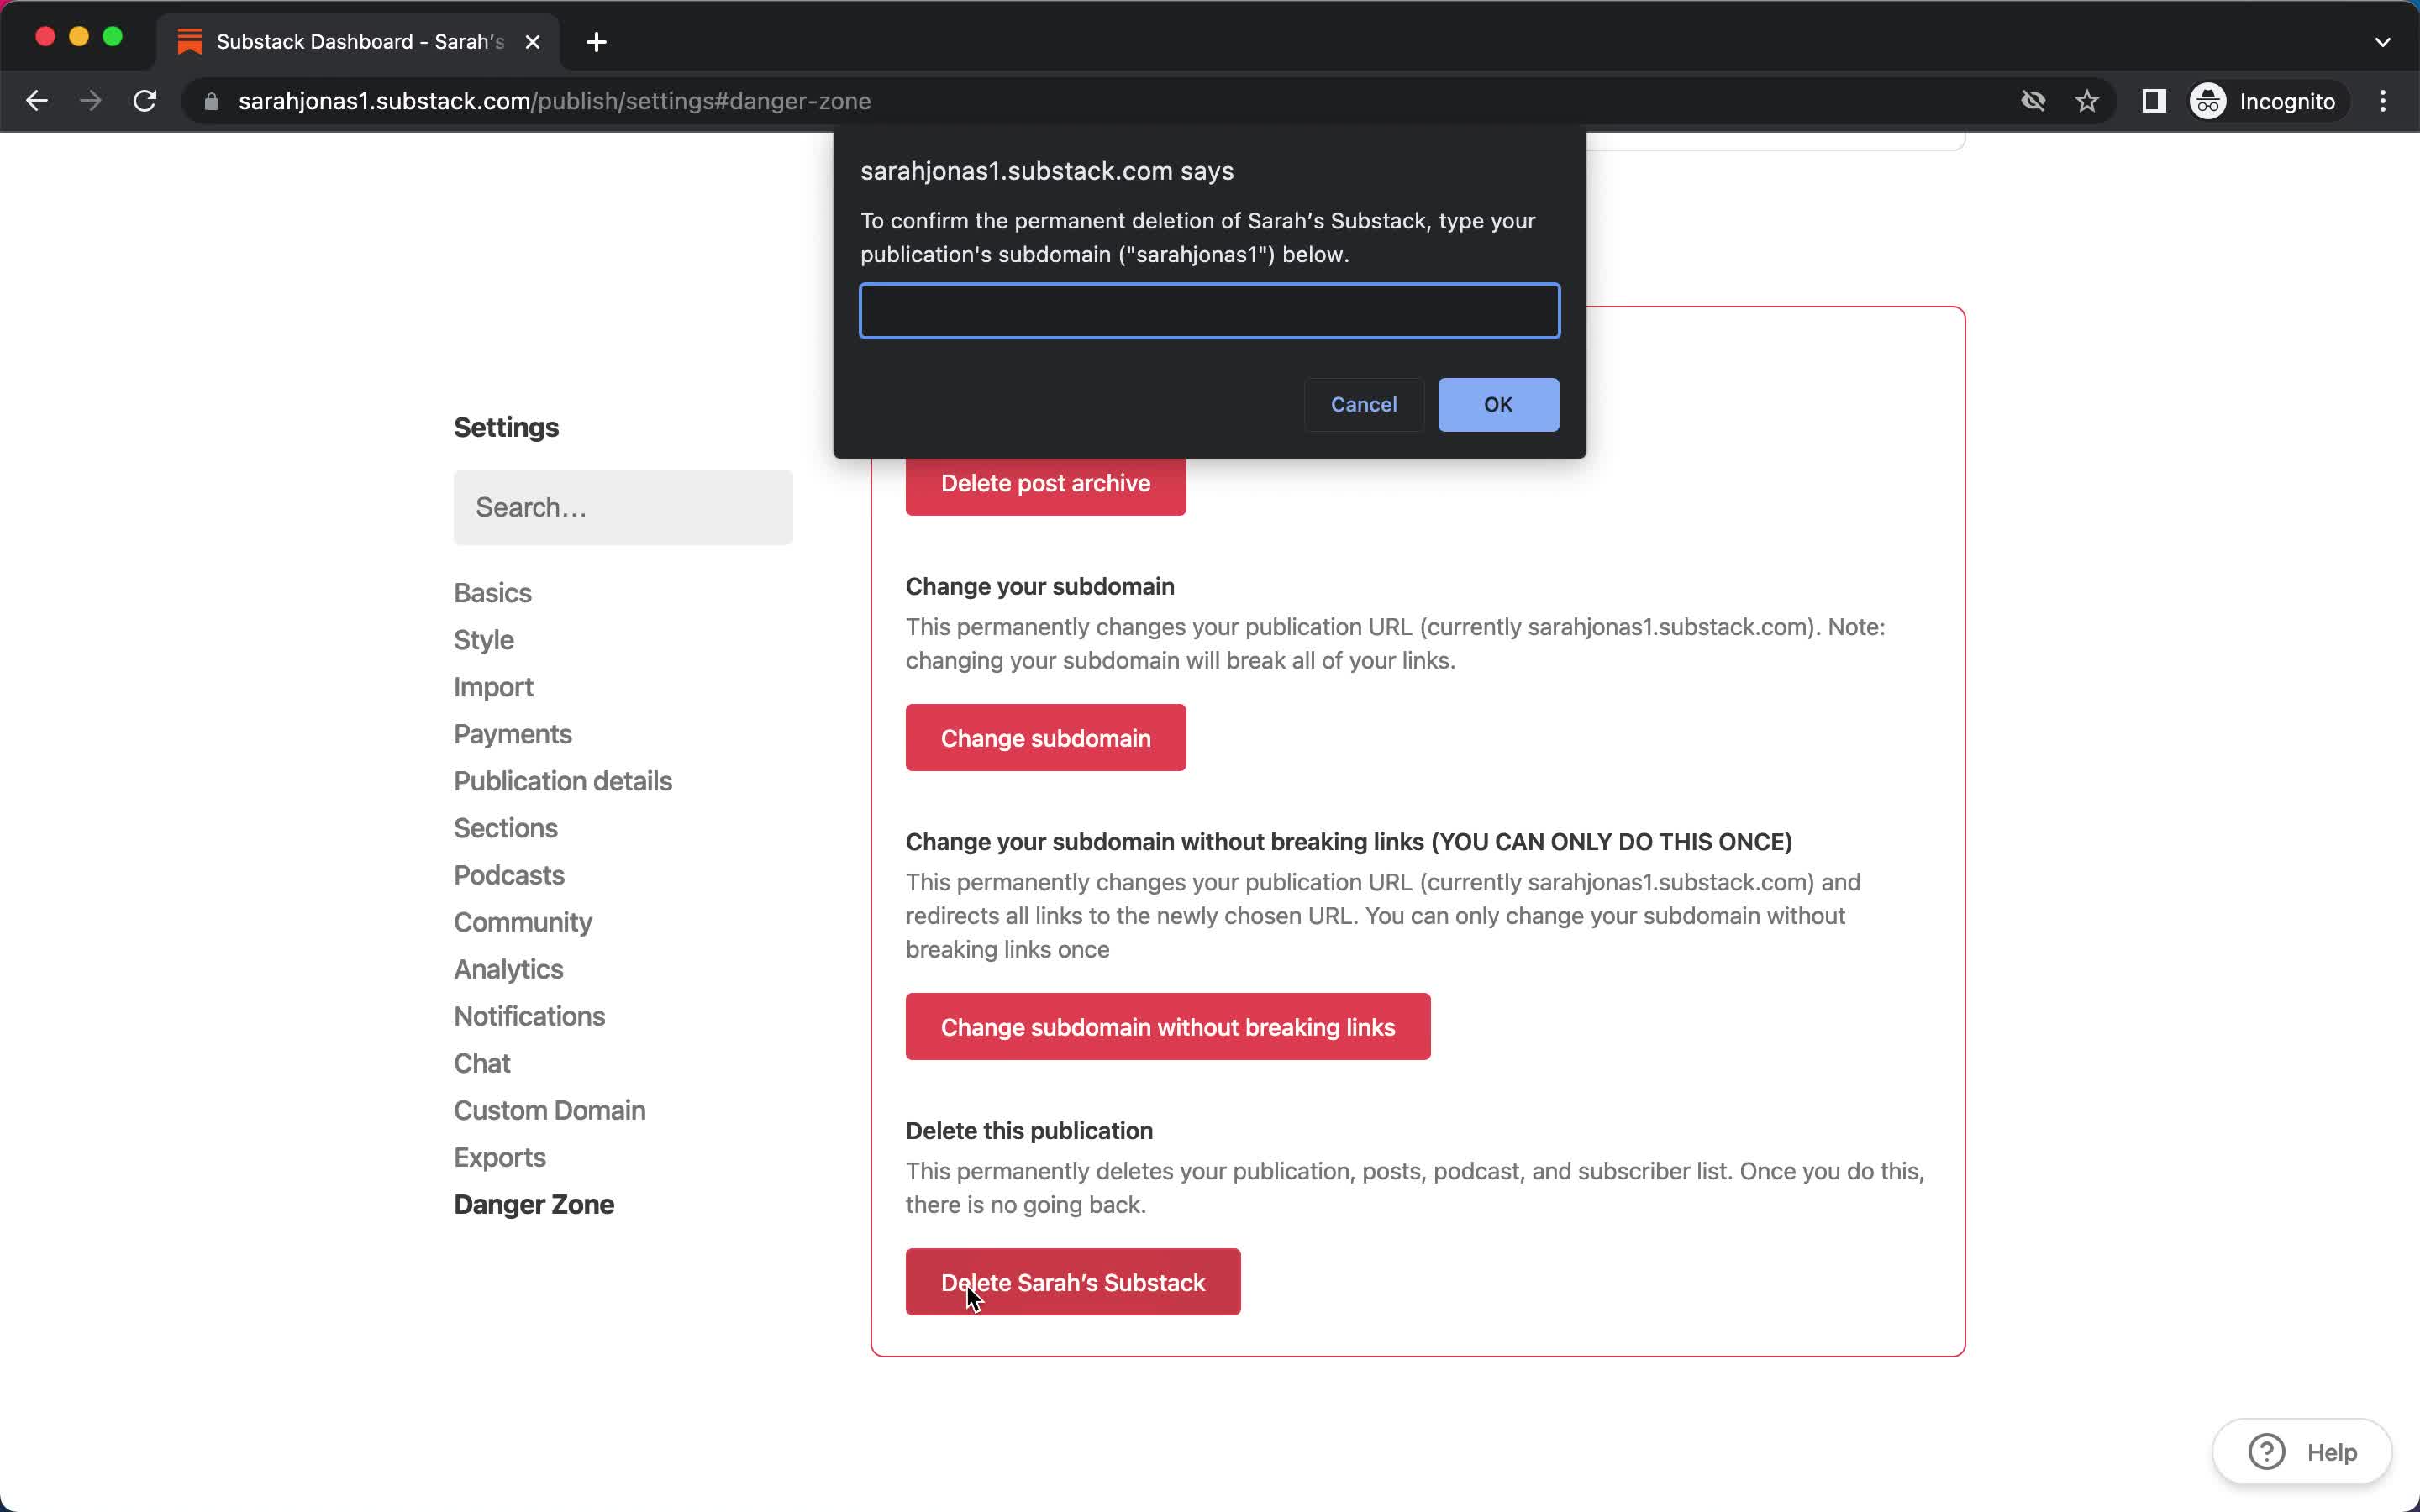The width and height of the screenshot is (2420, 1512).
Task: Click Delete Sarah's Substack button
Action: (1072, 1282)
